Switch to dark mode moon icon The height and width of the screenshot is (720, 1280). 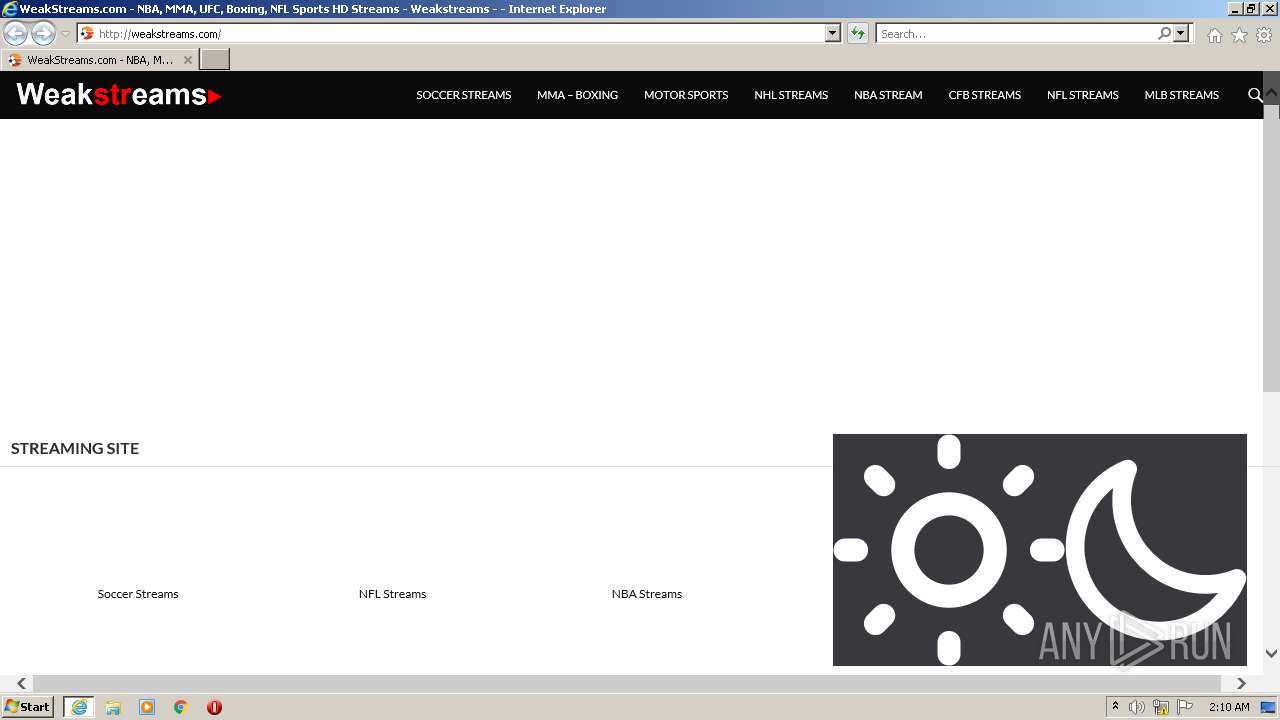click(x=1155, y=550)
